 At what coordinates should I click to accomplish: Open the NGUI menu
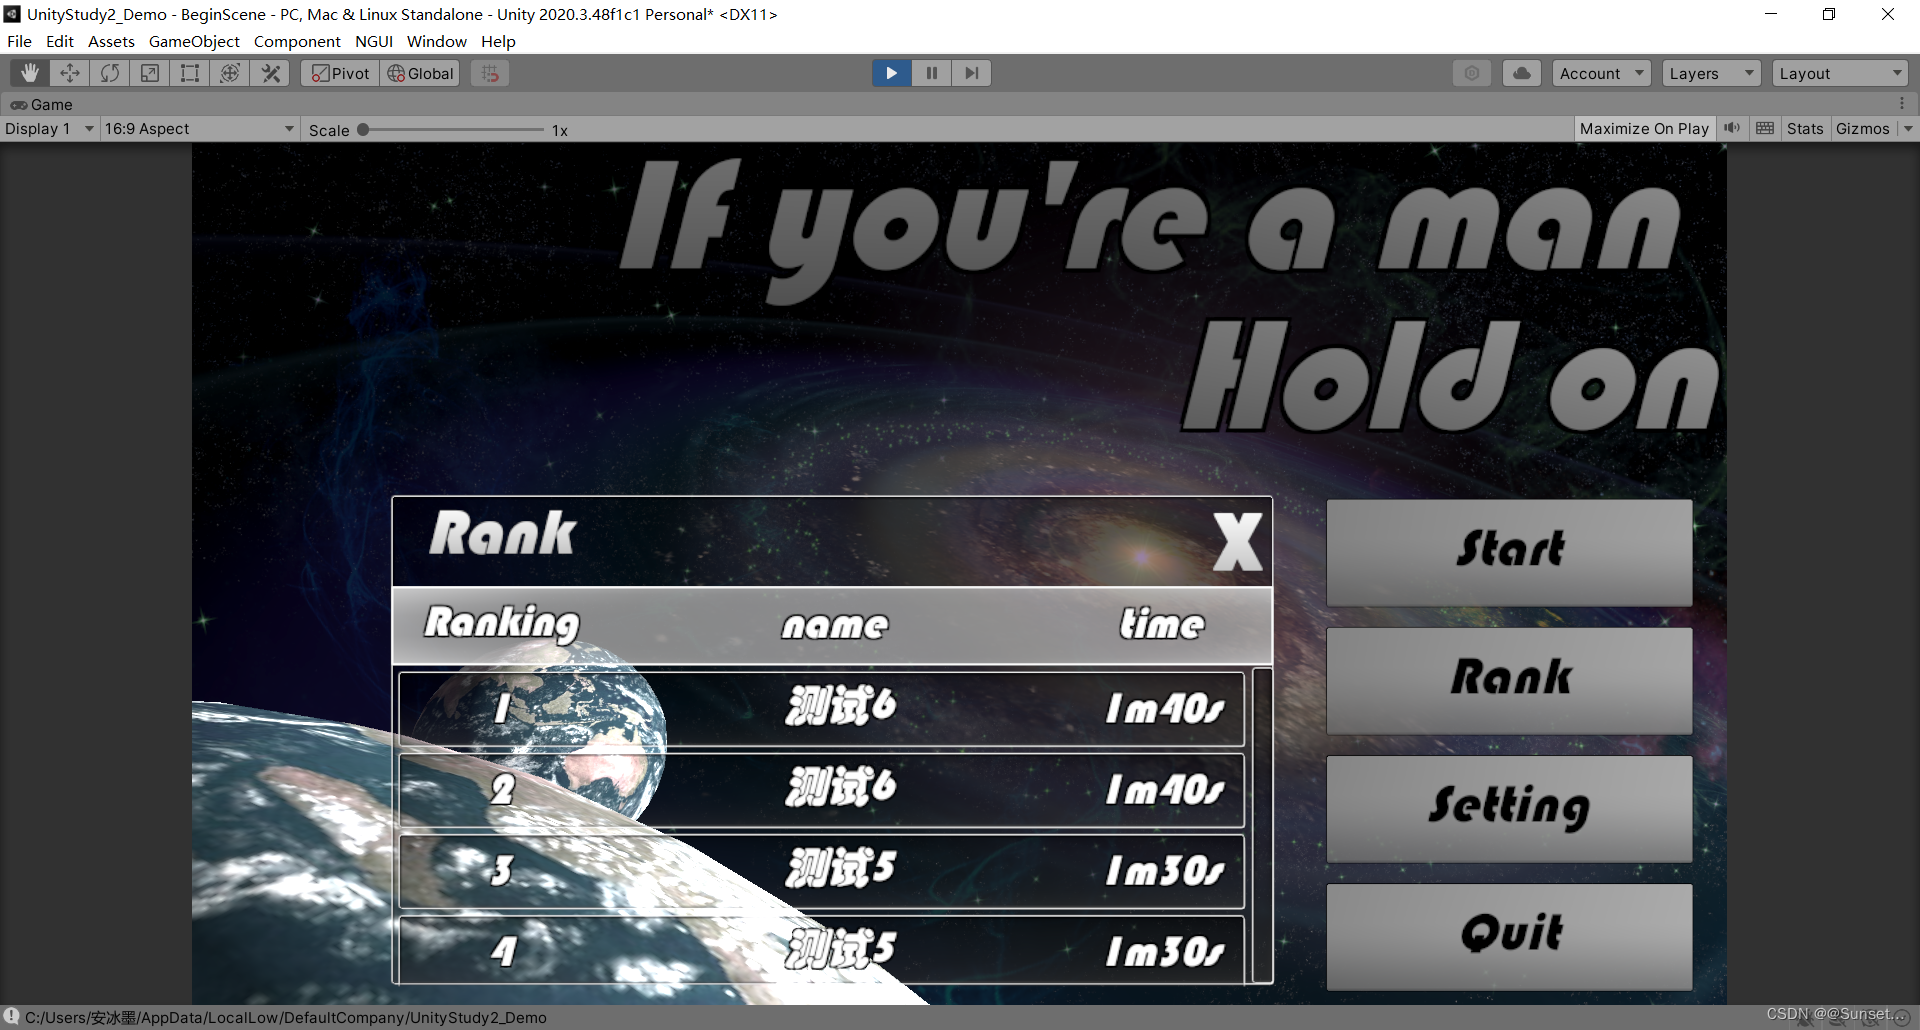[x=374, y=41]
